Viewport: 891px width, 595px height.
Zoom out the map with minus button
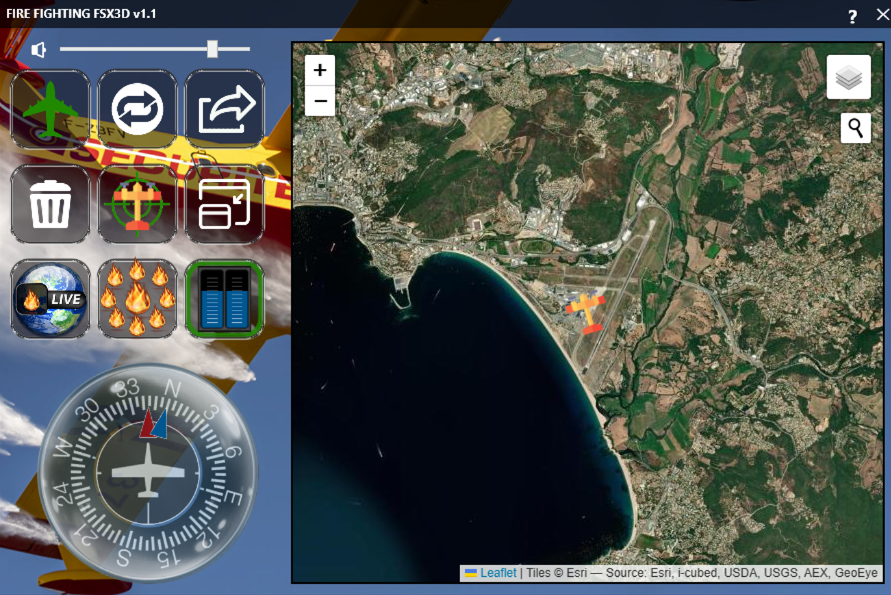point(320,101)
